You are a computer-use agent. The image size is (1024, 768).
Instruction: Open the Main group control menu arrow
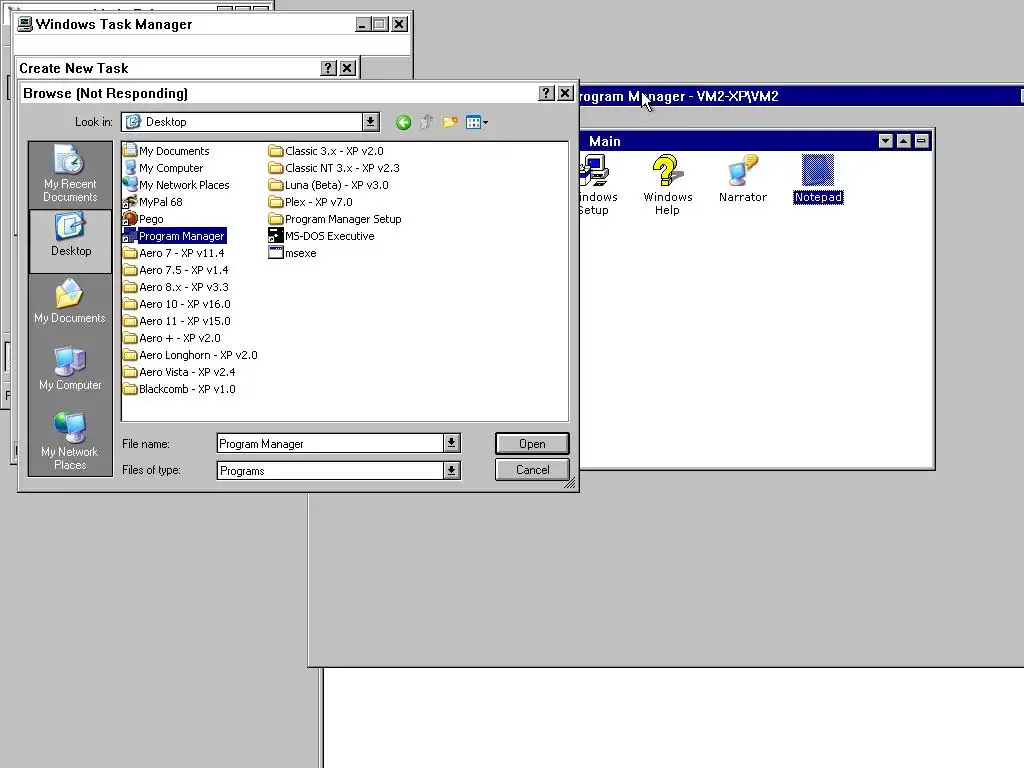886,140
